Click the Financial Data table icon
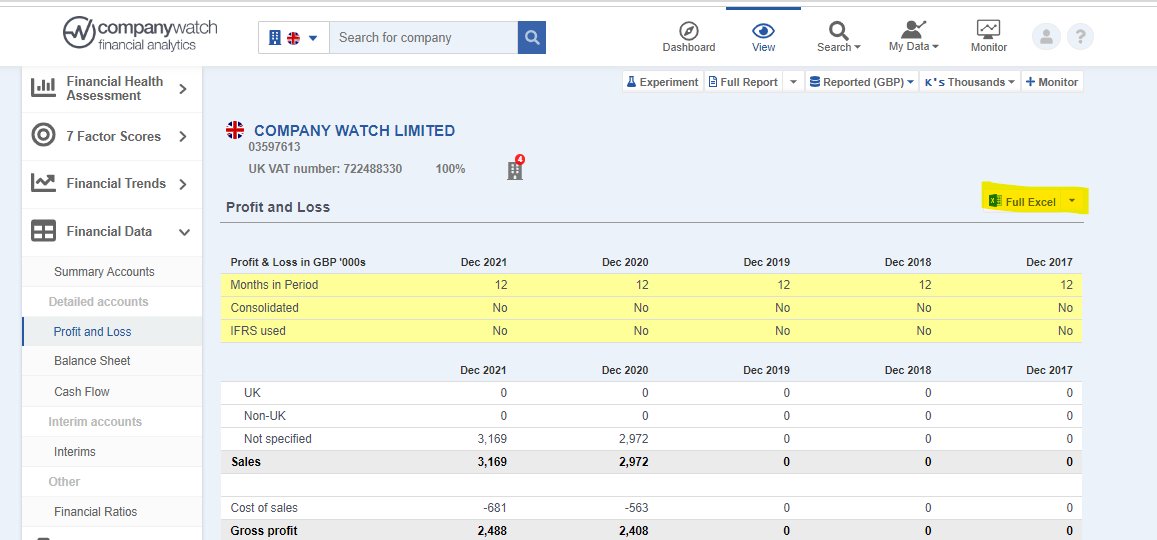This screenshot has height=540, width=1157. pyautogui.click(x=43, y=232)
